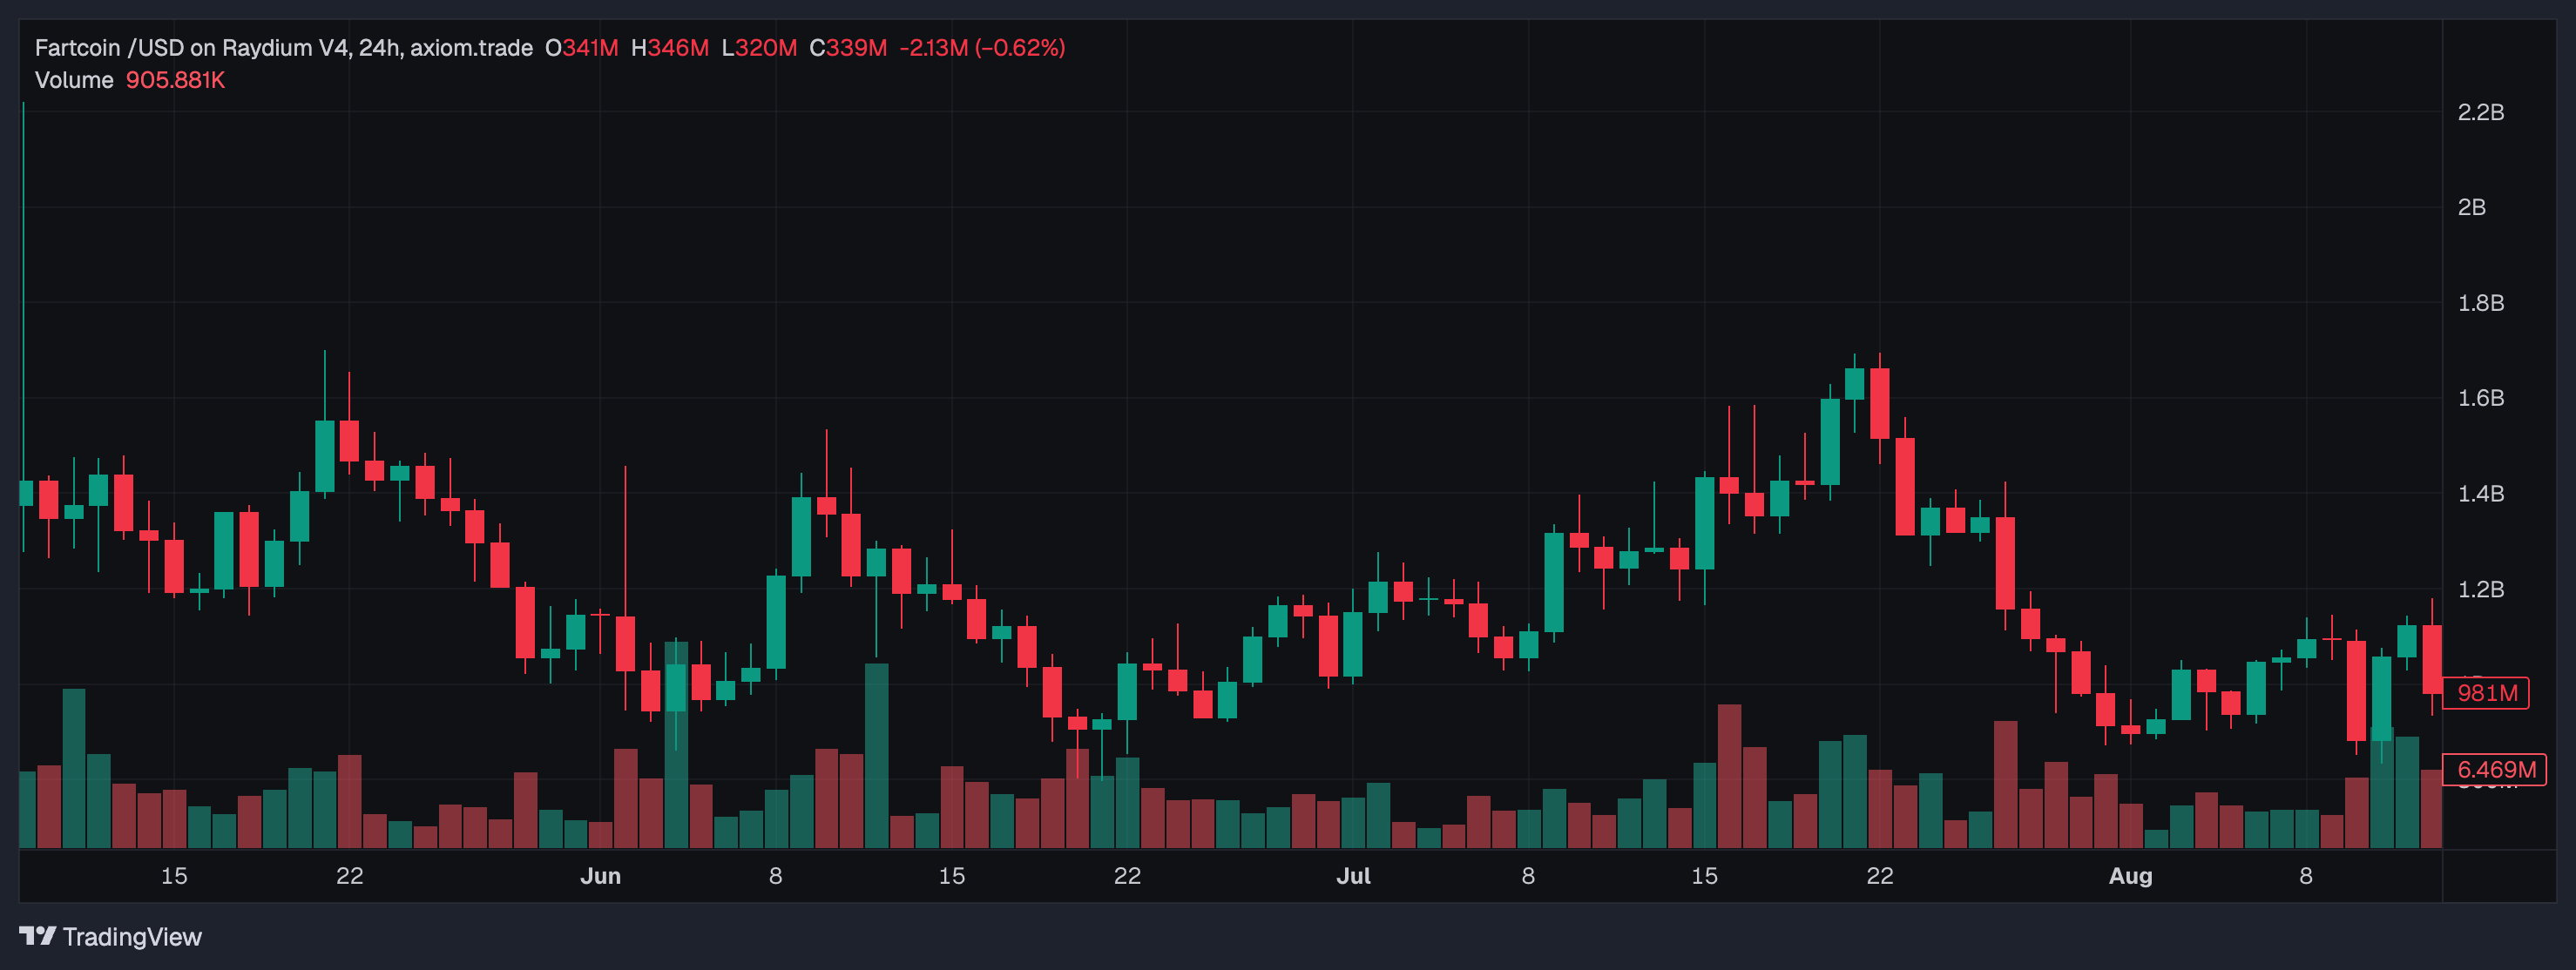This screenshot has width=2576, height=970.
Task: Click the Volume indicator label
Action: 74,80
